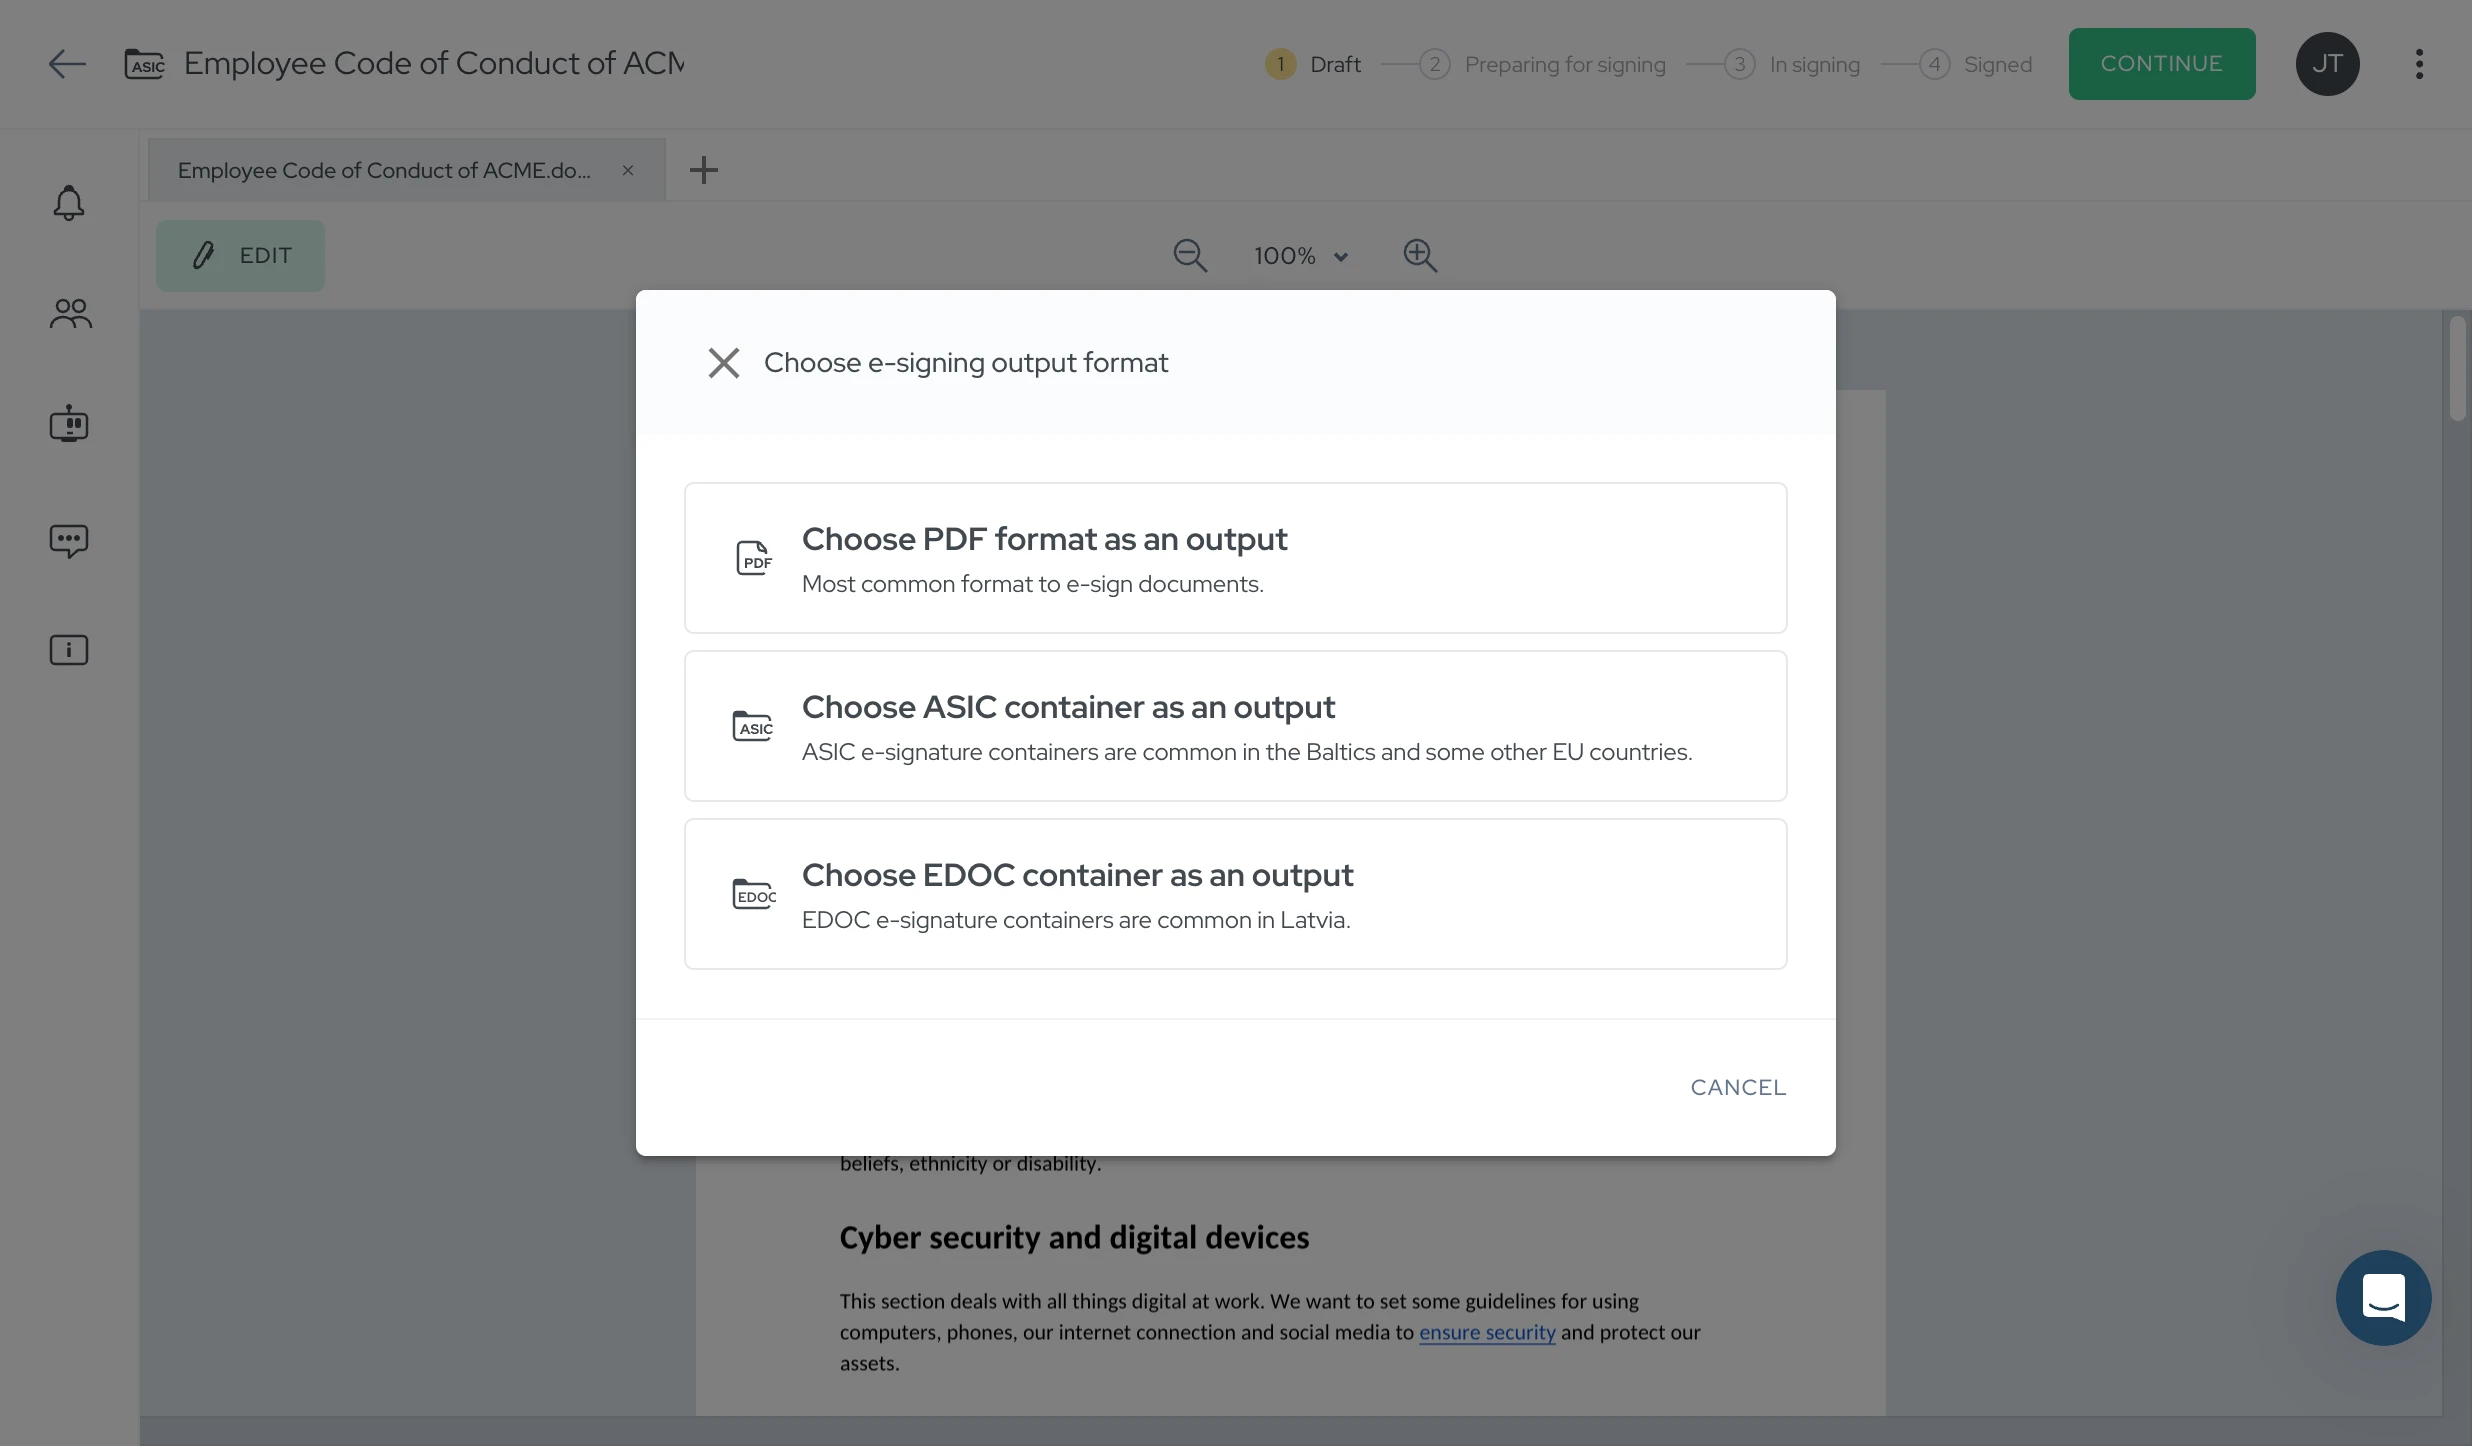Viewport: 2472px width, 1446px height.
Task: Click the zoom out magnifier
Action: (x=1190, y=255)
